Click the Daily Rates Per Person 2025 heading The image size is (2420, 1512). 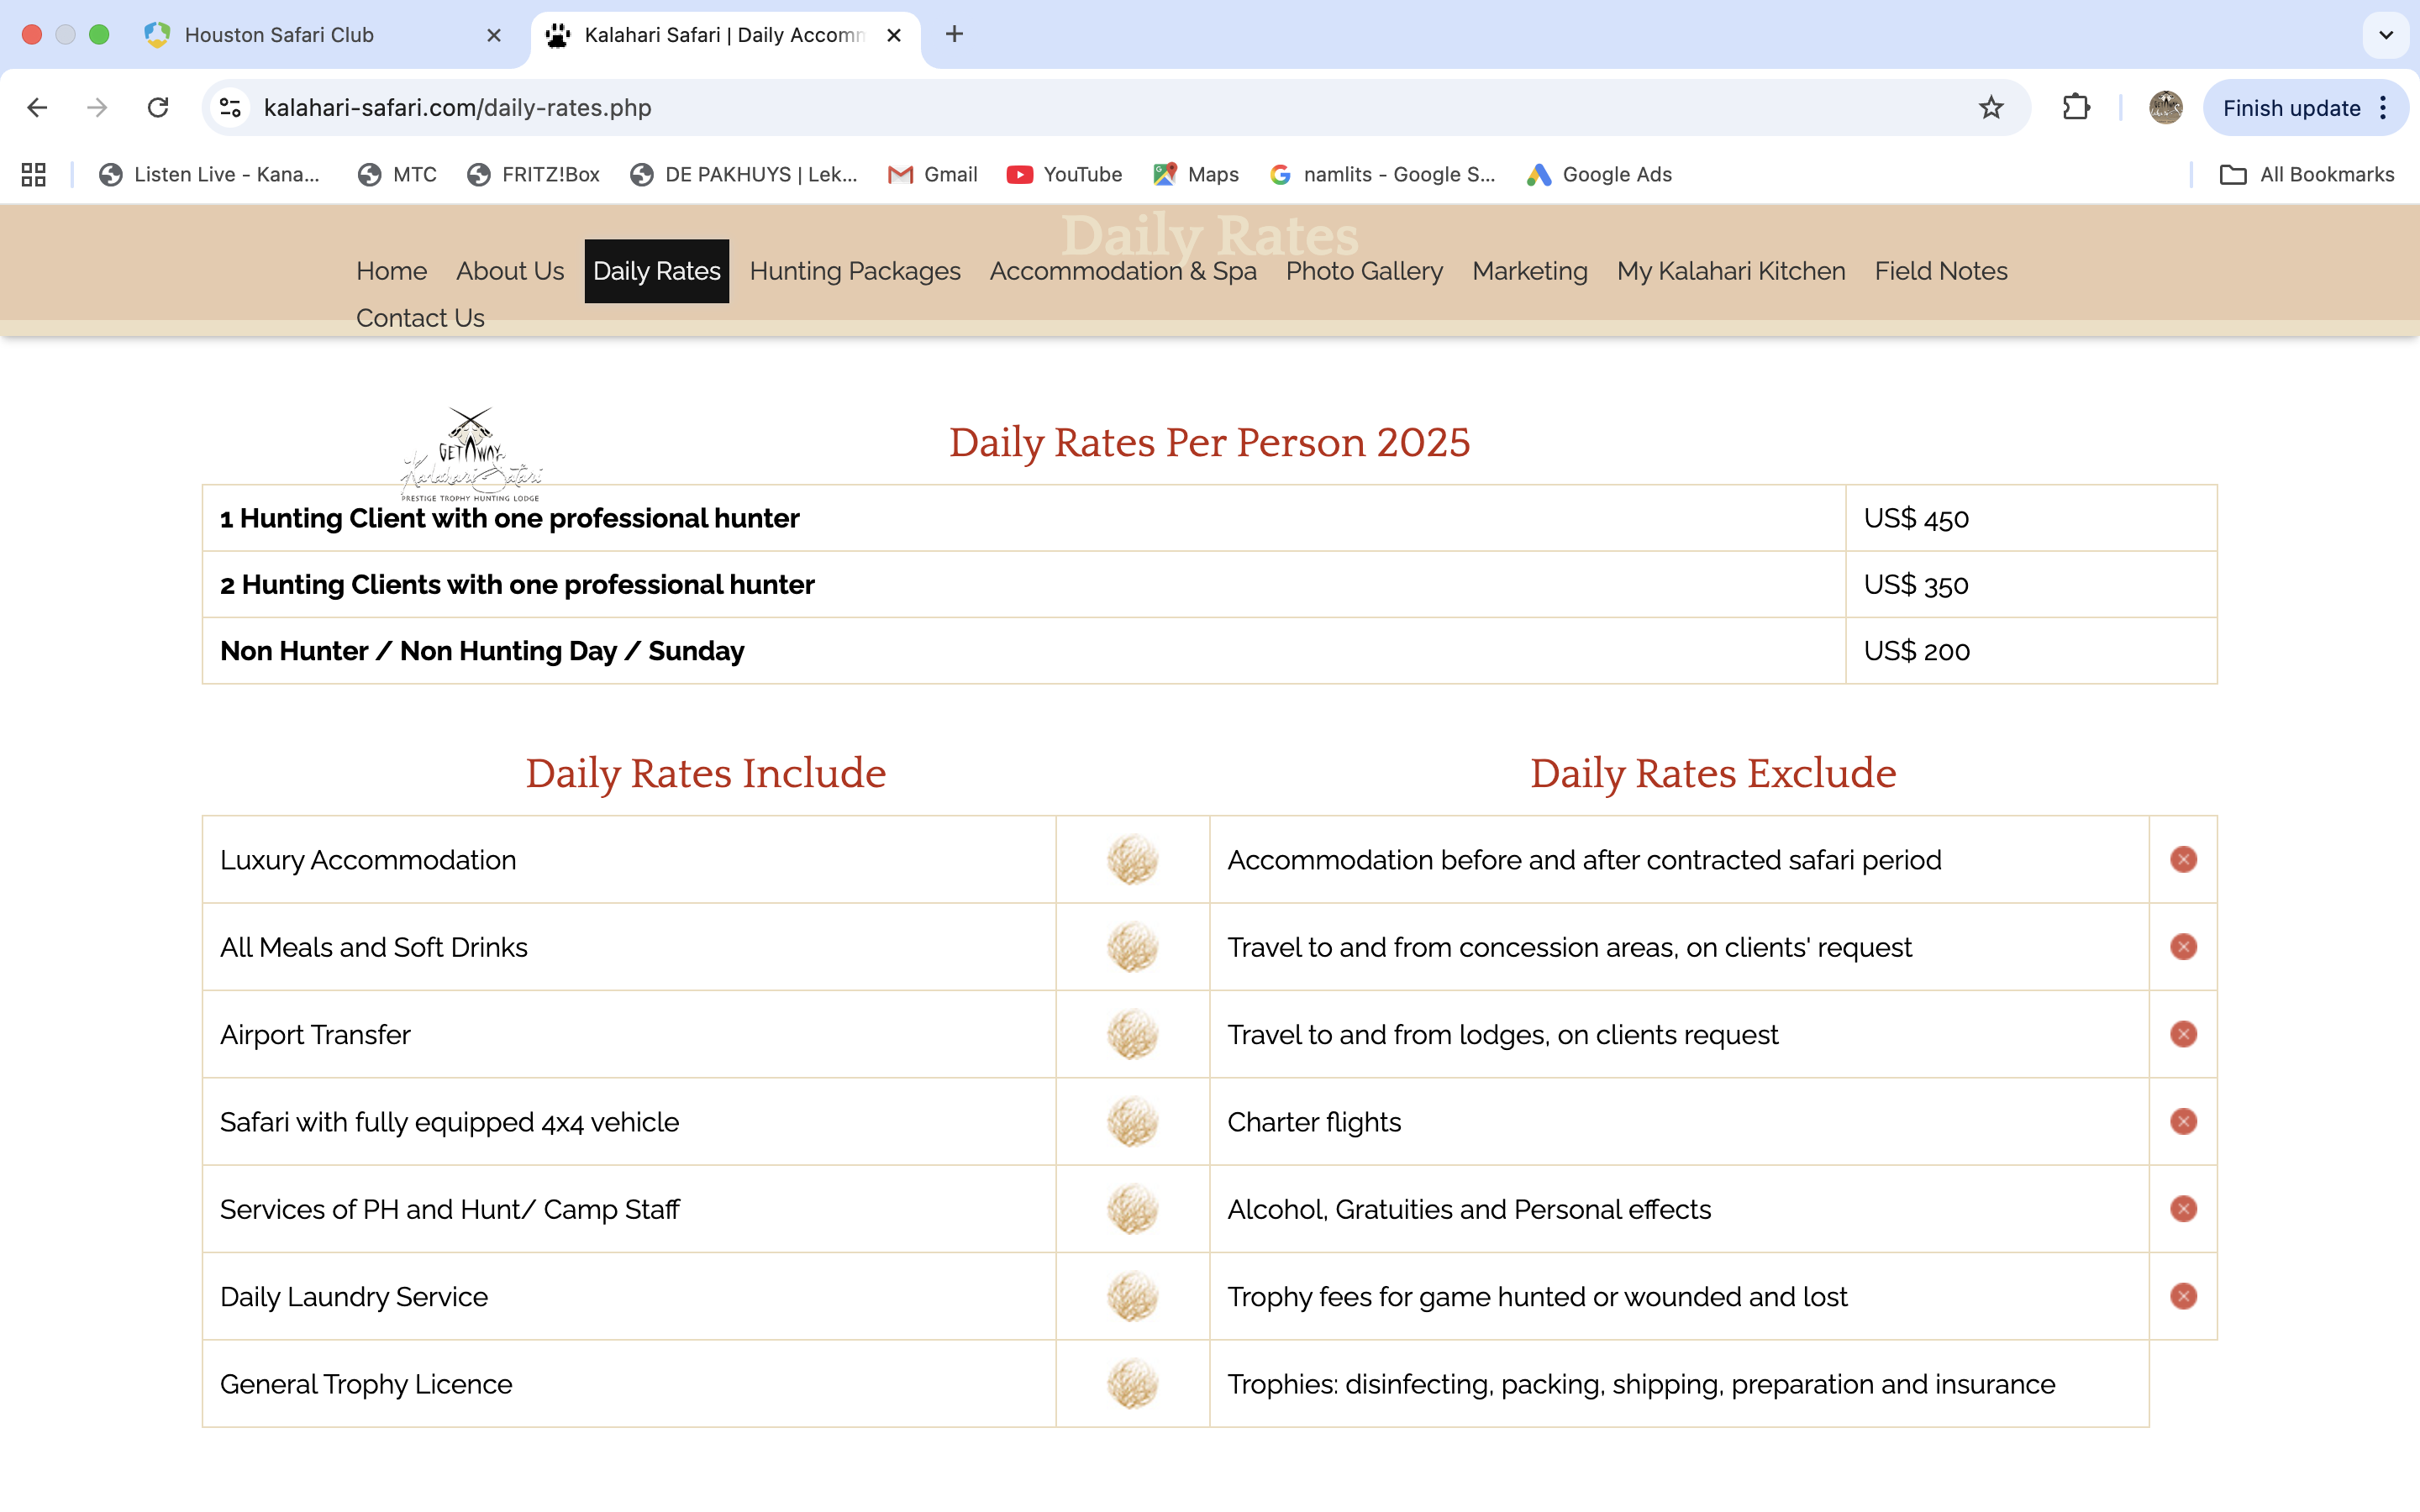pyautogui.click(x=1210, y=442)
